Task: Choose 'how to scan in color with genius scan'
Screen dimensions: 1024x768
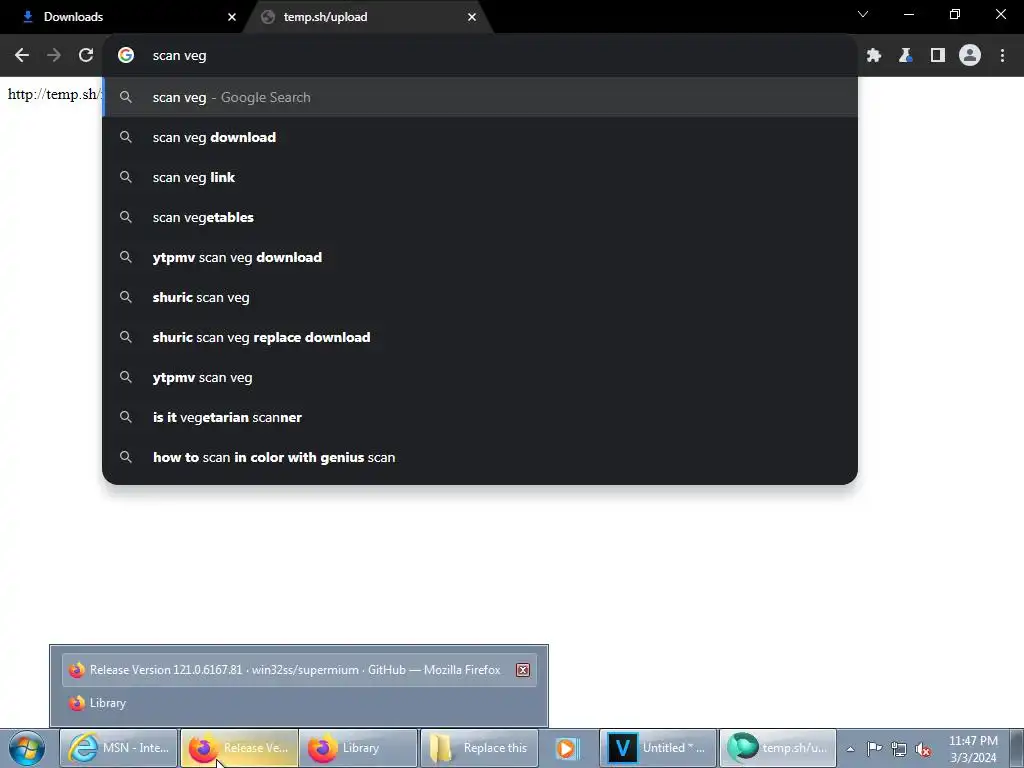Action: (480, 457)
